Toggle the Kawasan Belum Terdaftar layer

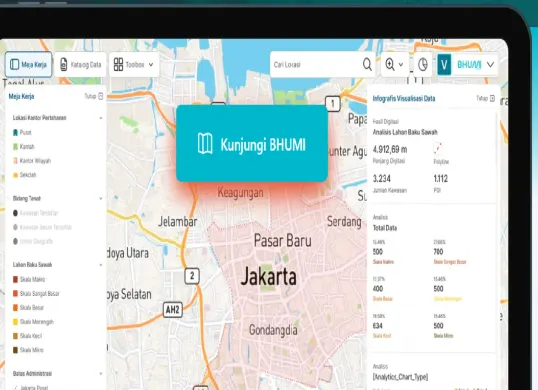42,227
